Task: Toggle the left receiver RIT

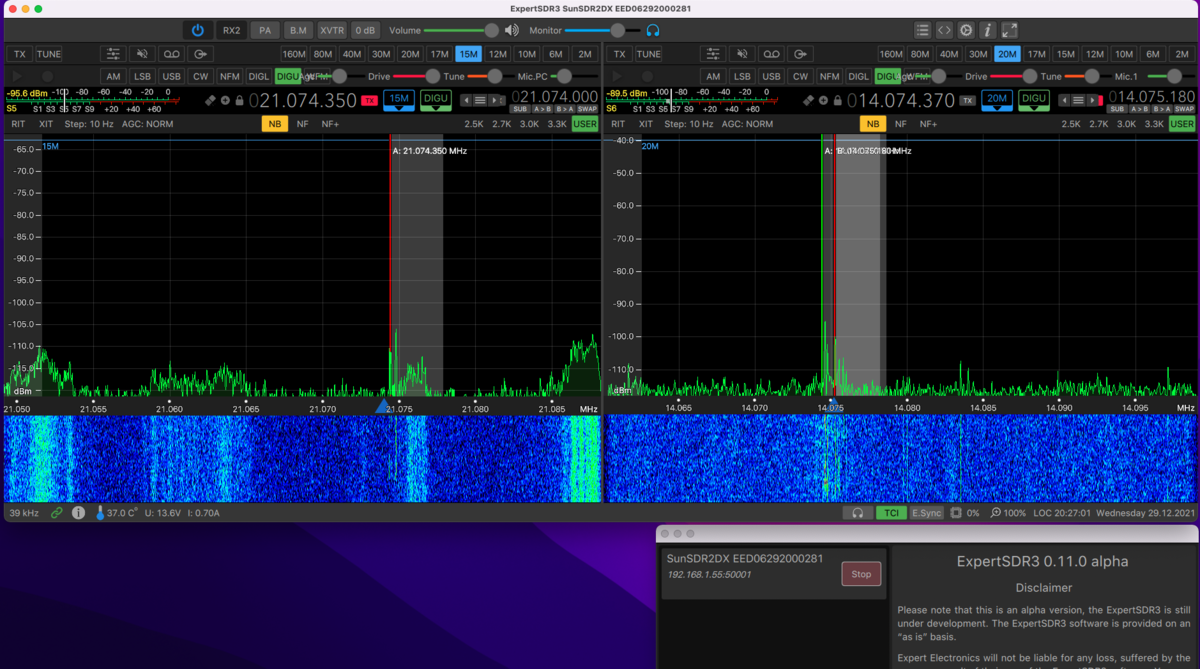Action: click(18, 124)
